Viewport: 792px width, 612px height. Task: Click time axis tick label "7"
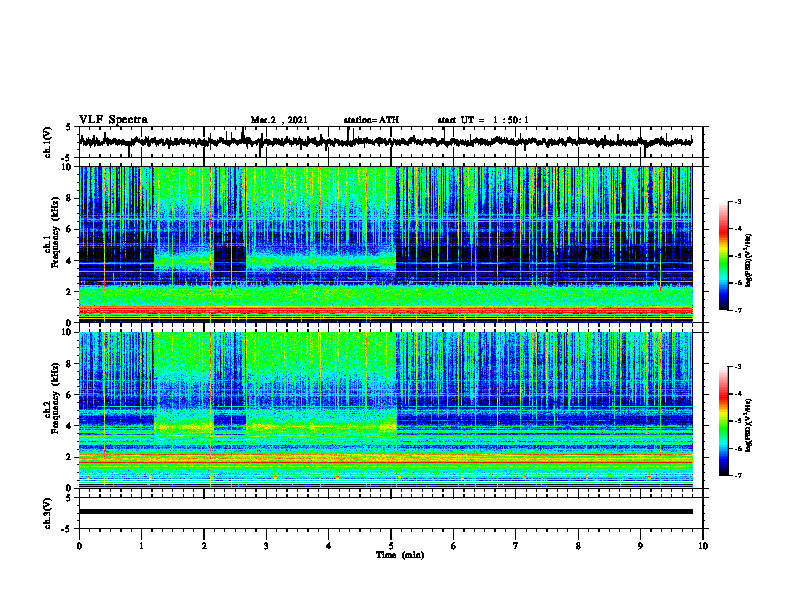tap(516, 546)
